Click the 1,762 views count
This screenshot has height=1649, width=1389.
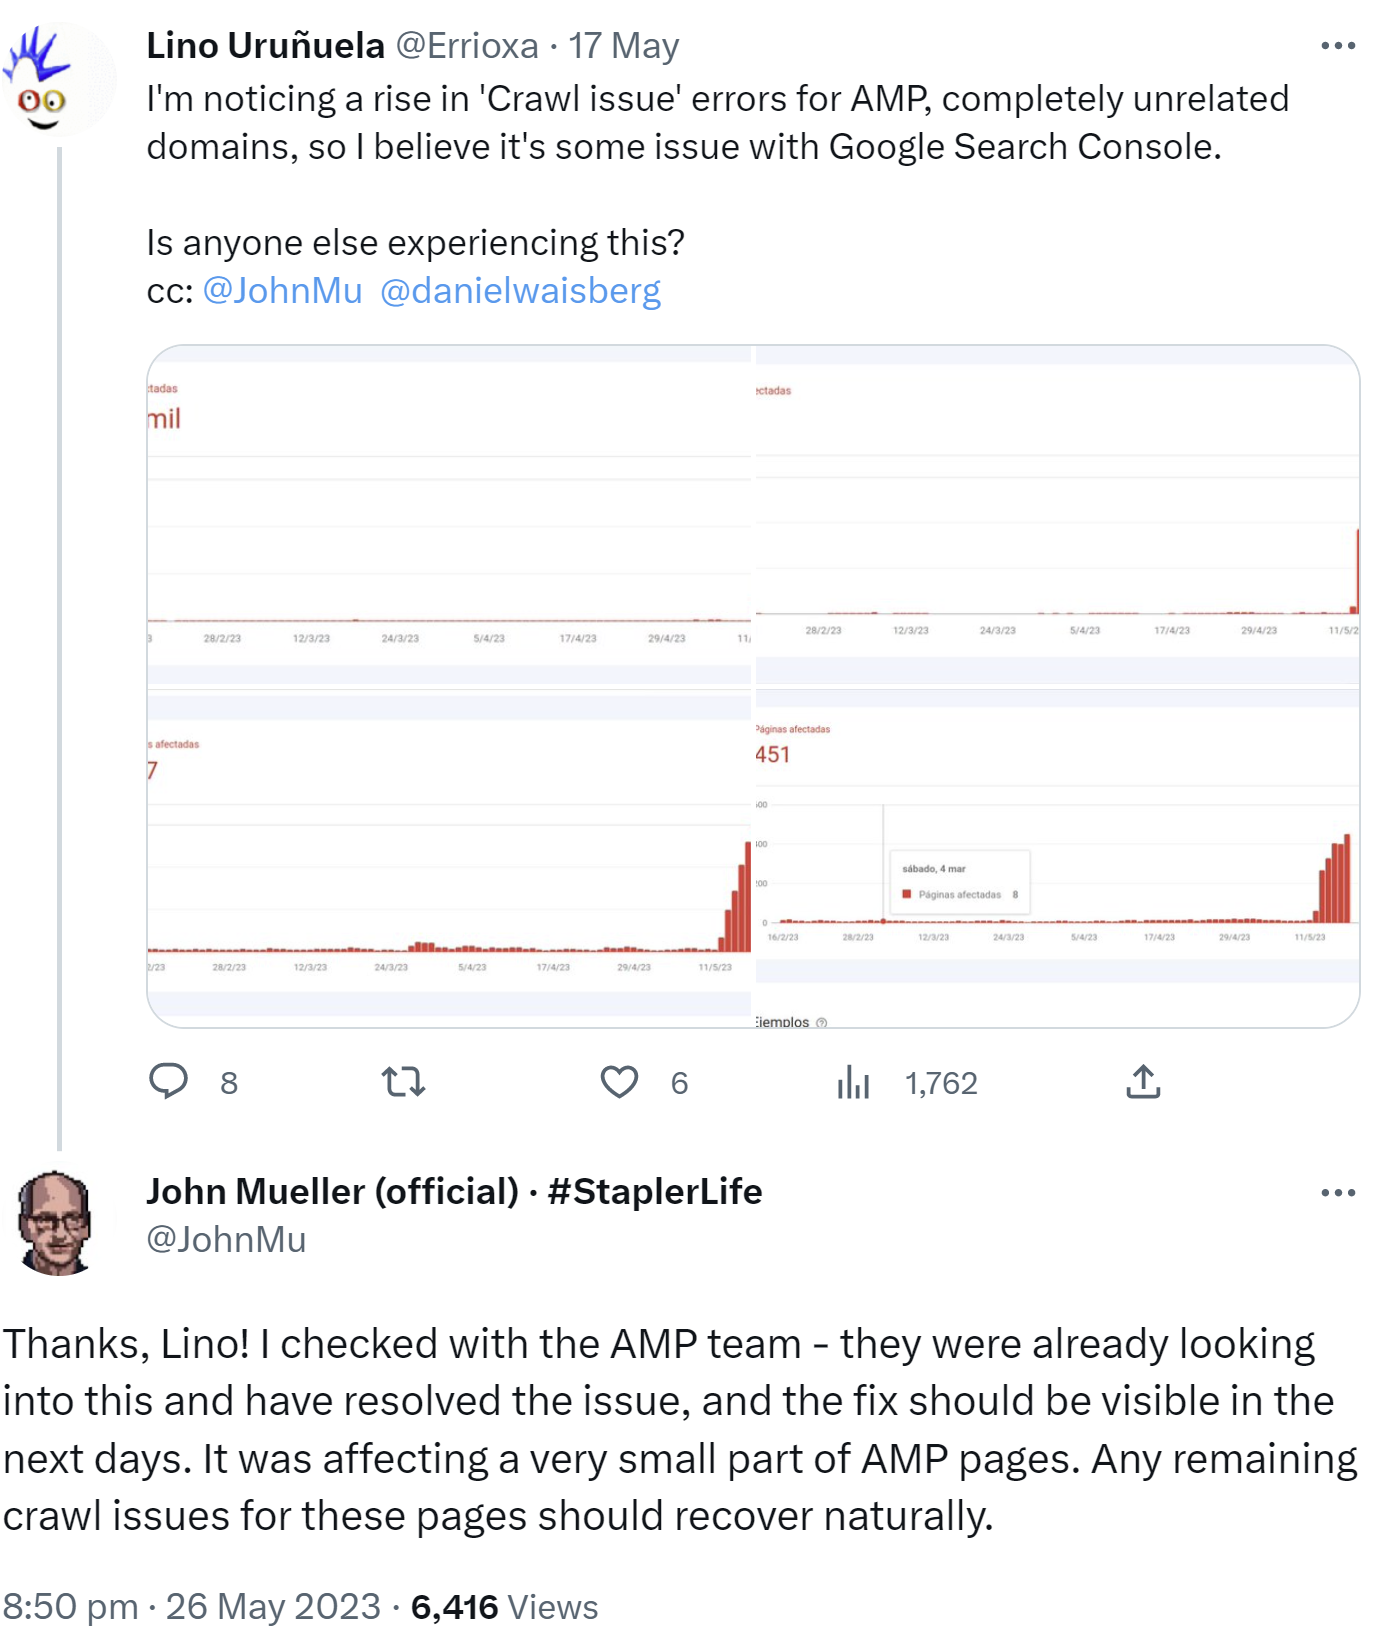(941, 1081)
